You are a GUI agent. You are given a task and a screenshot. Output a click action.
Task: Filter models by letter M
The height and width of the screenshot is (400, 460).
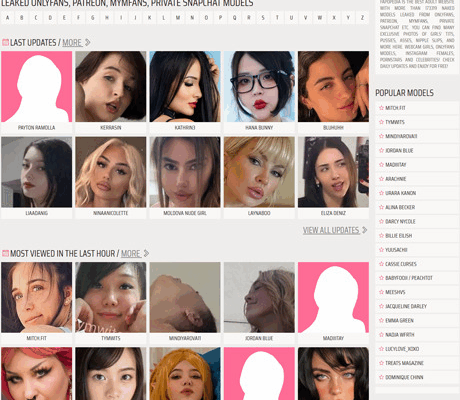pos(178,18)
